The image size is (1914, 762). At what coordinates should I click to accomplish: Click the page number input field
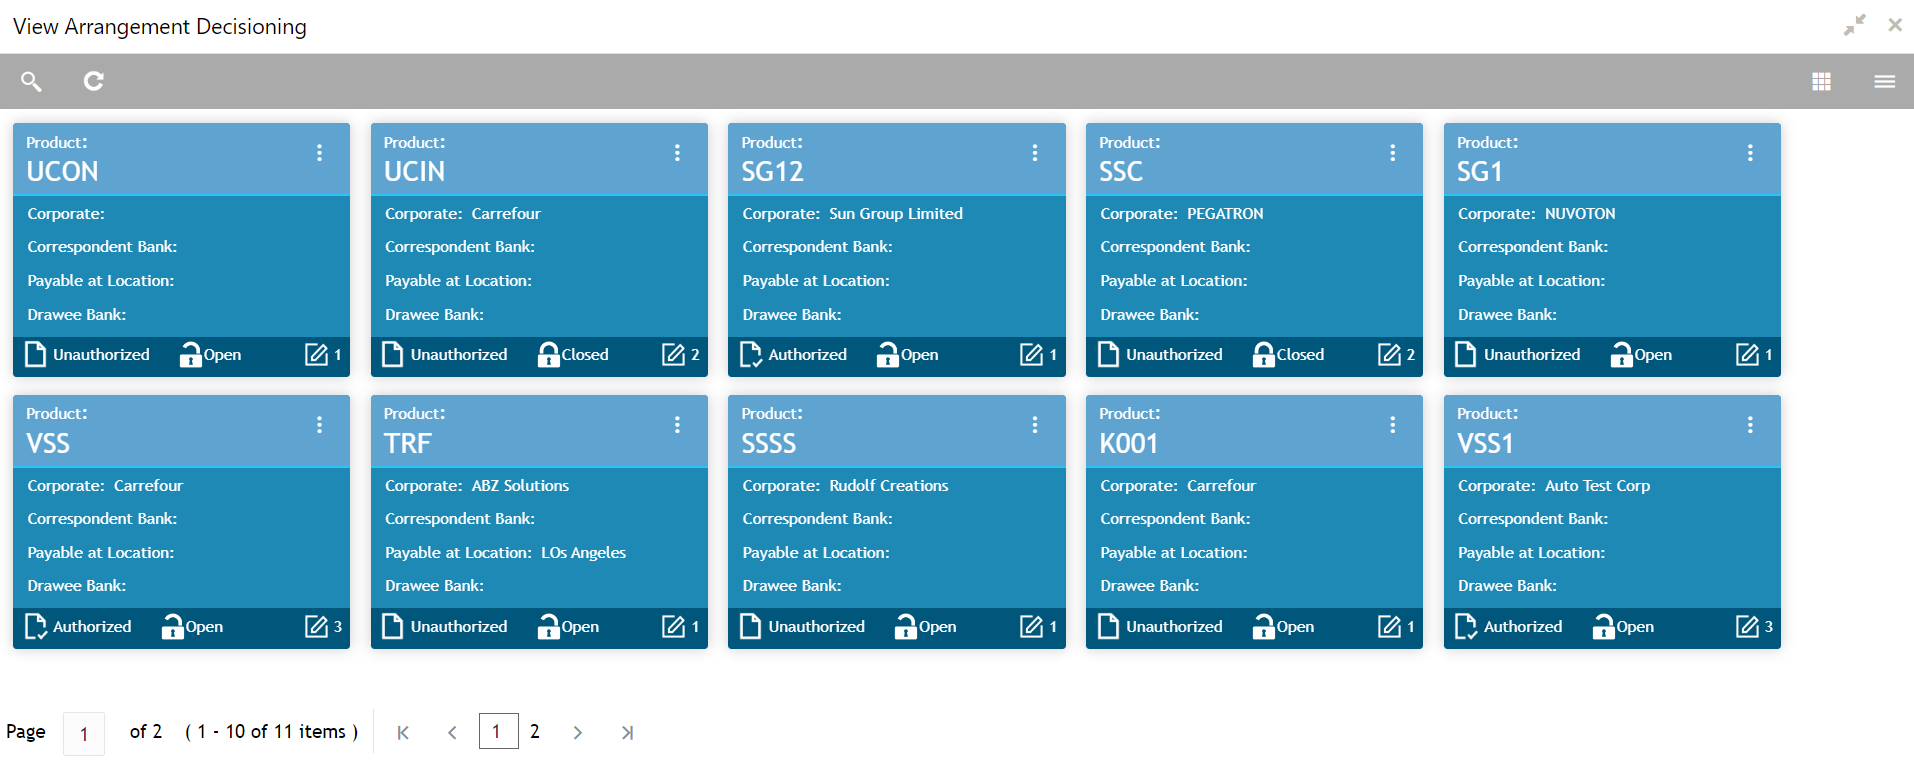pyautogui.click(x=84, y=733)
